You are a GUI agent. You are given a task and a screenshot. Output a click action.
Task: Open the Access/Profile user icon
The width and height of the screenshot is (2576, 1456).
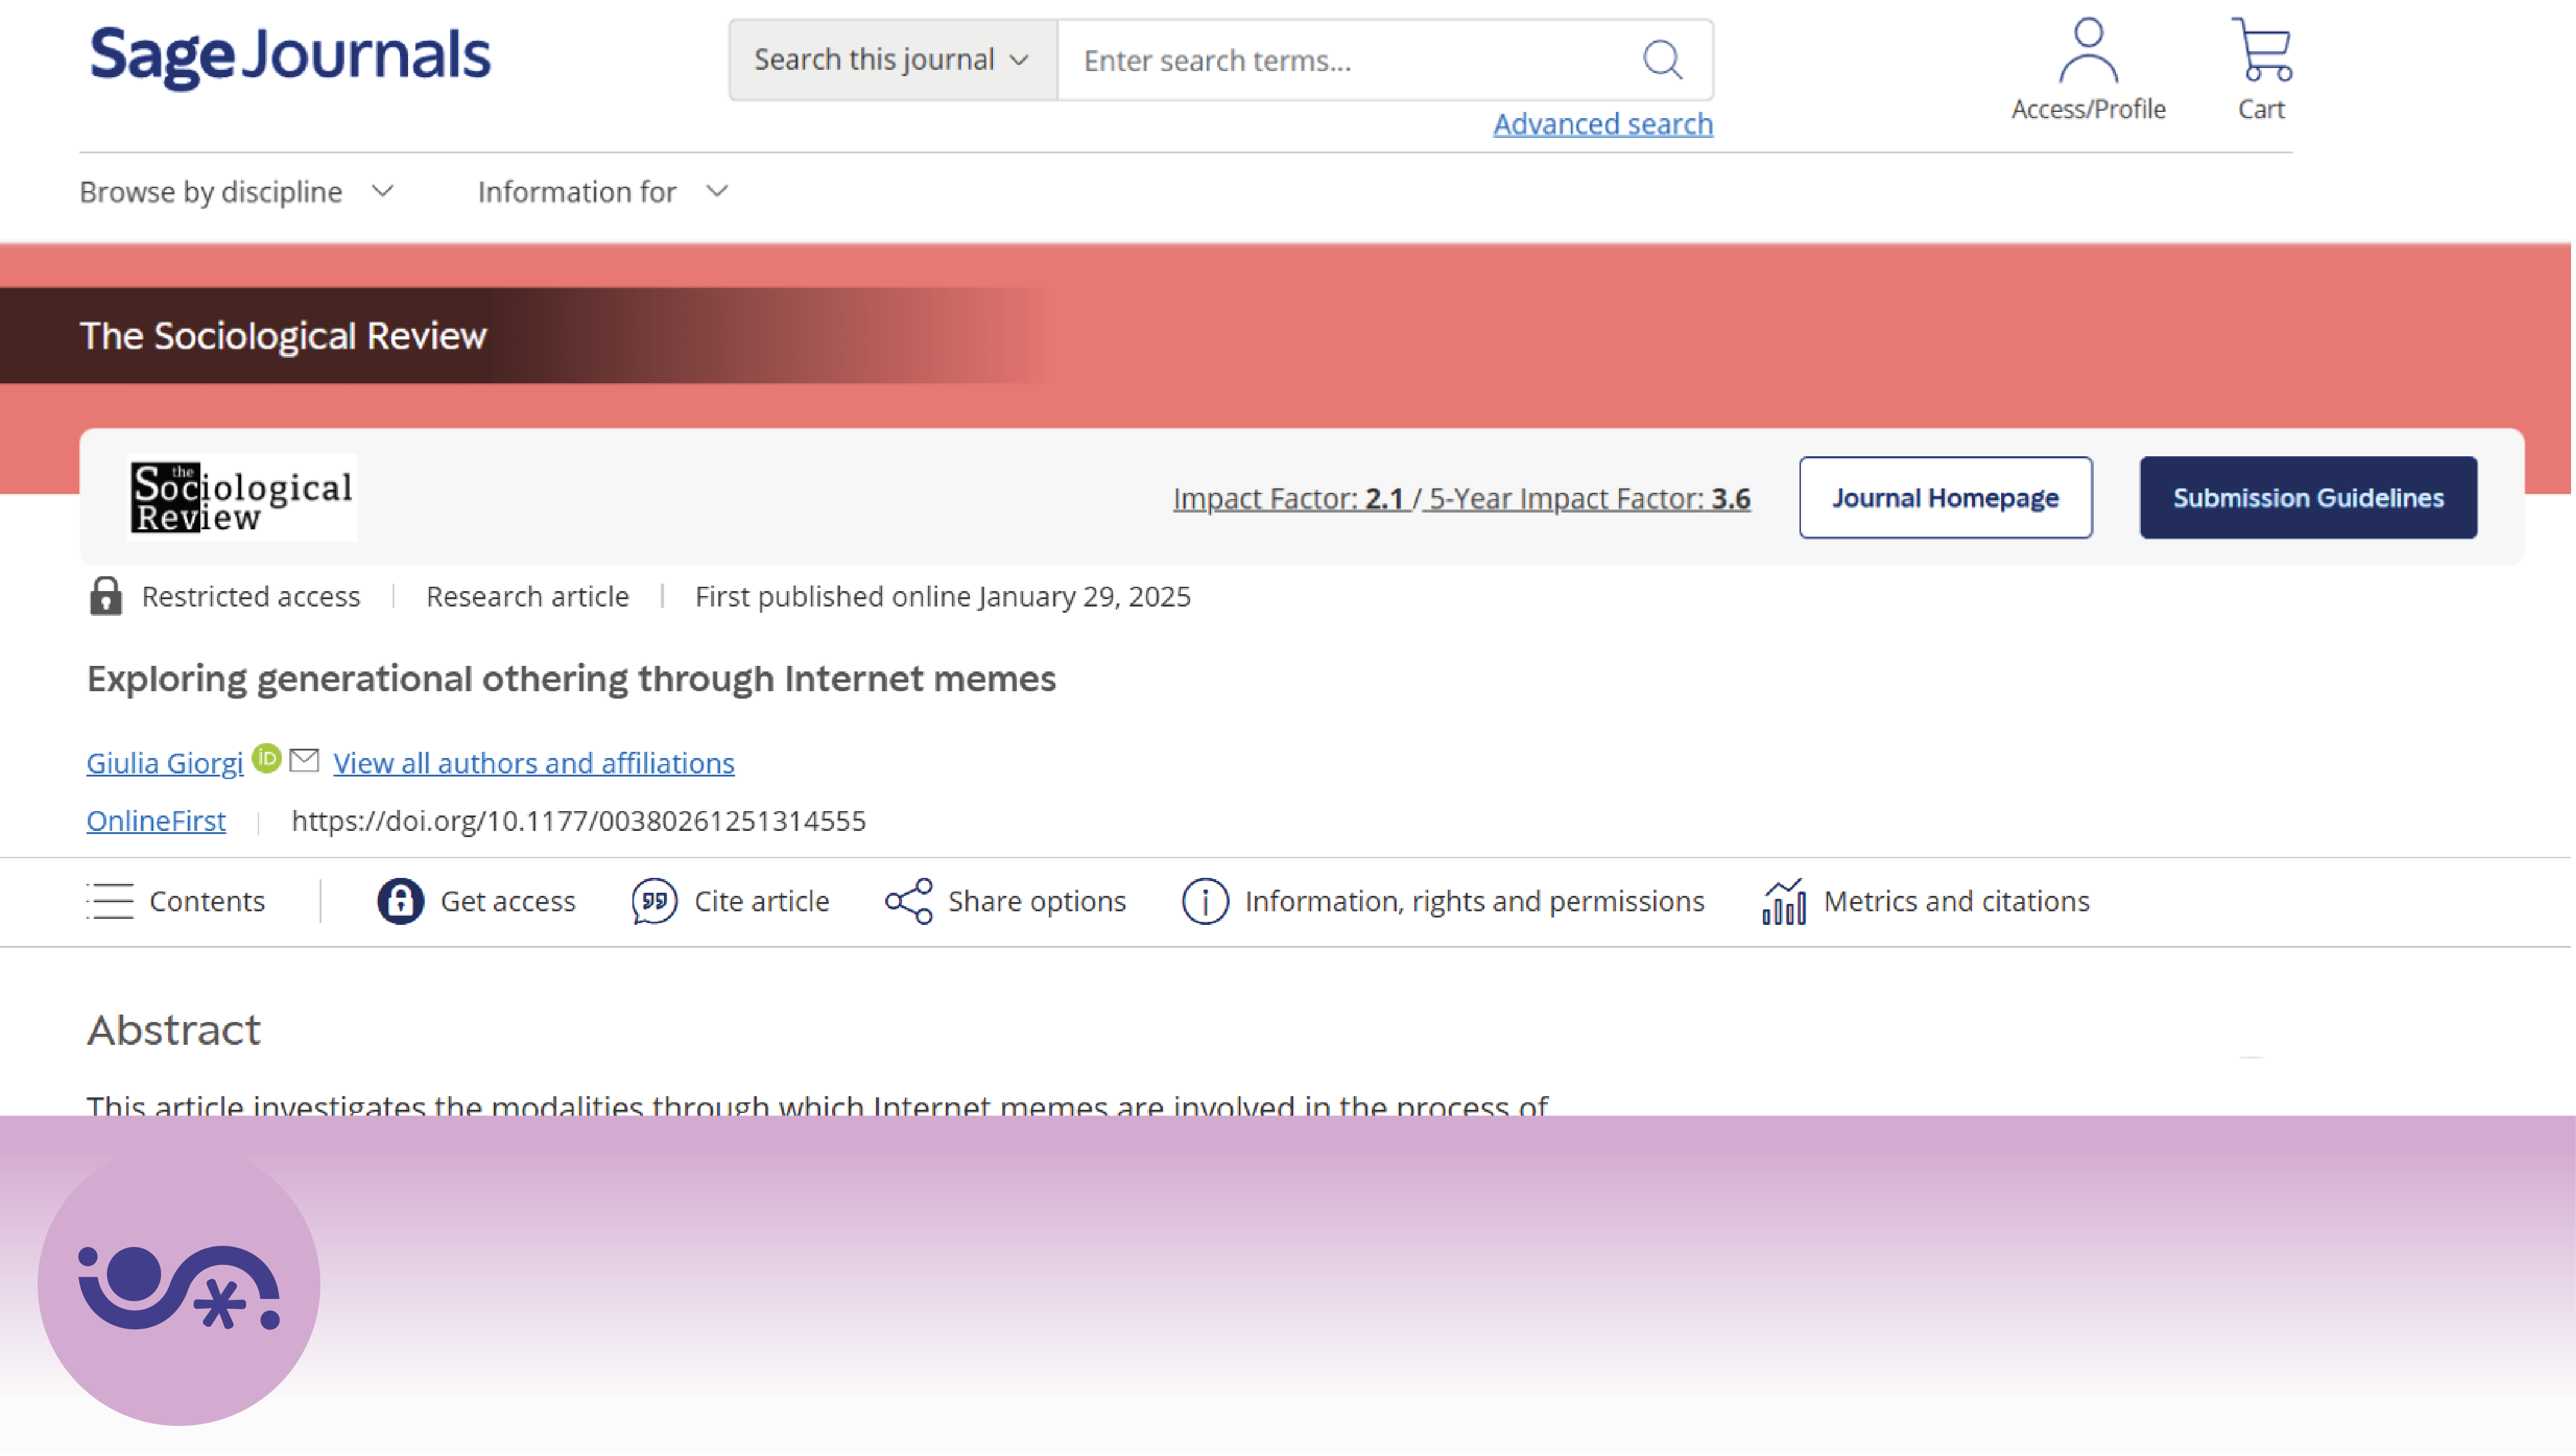(2088, 49)
